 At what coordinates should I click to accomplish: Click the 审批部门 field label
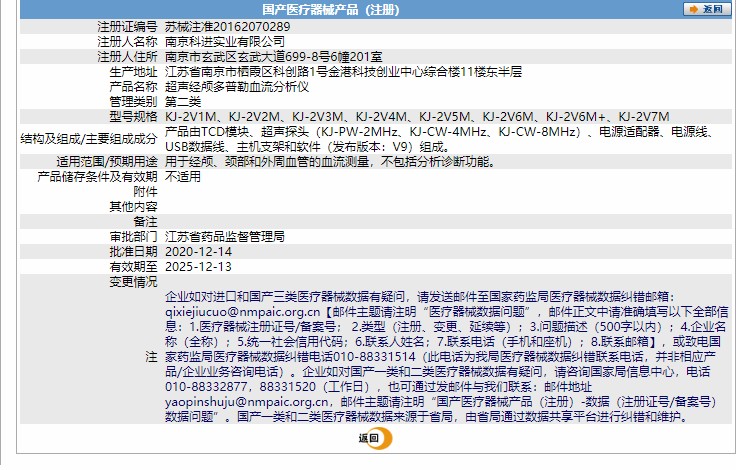point(133,237)
